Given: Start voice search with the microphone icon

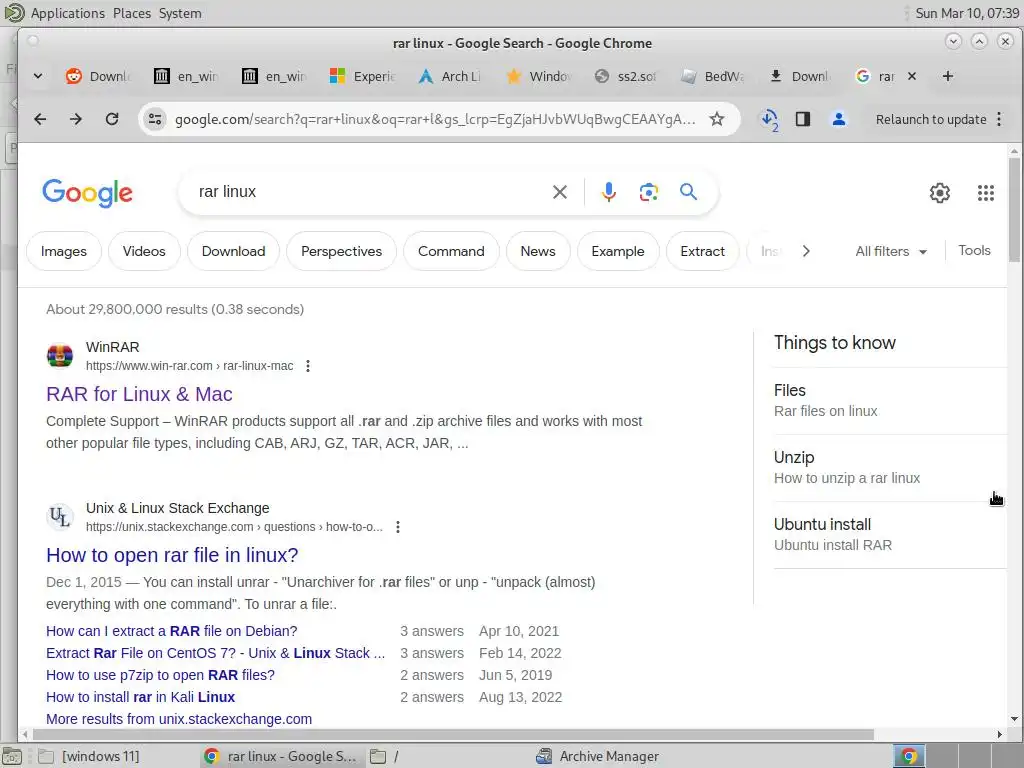Looking at the screenshot, I should [609, 192].
